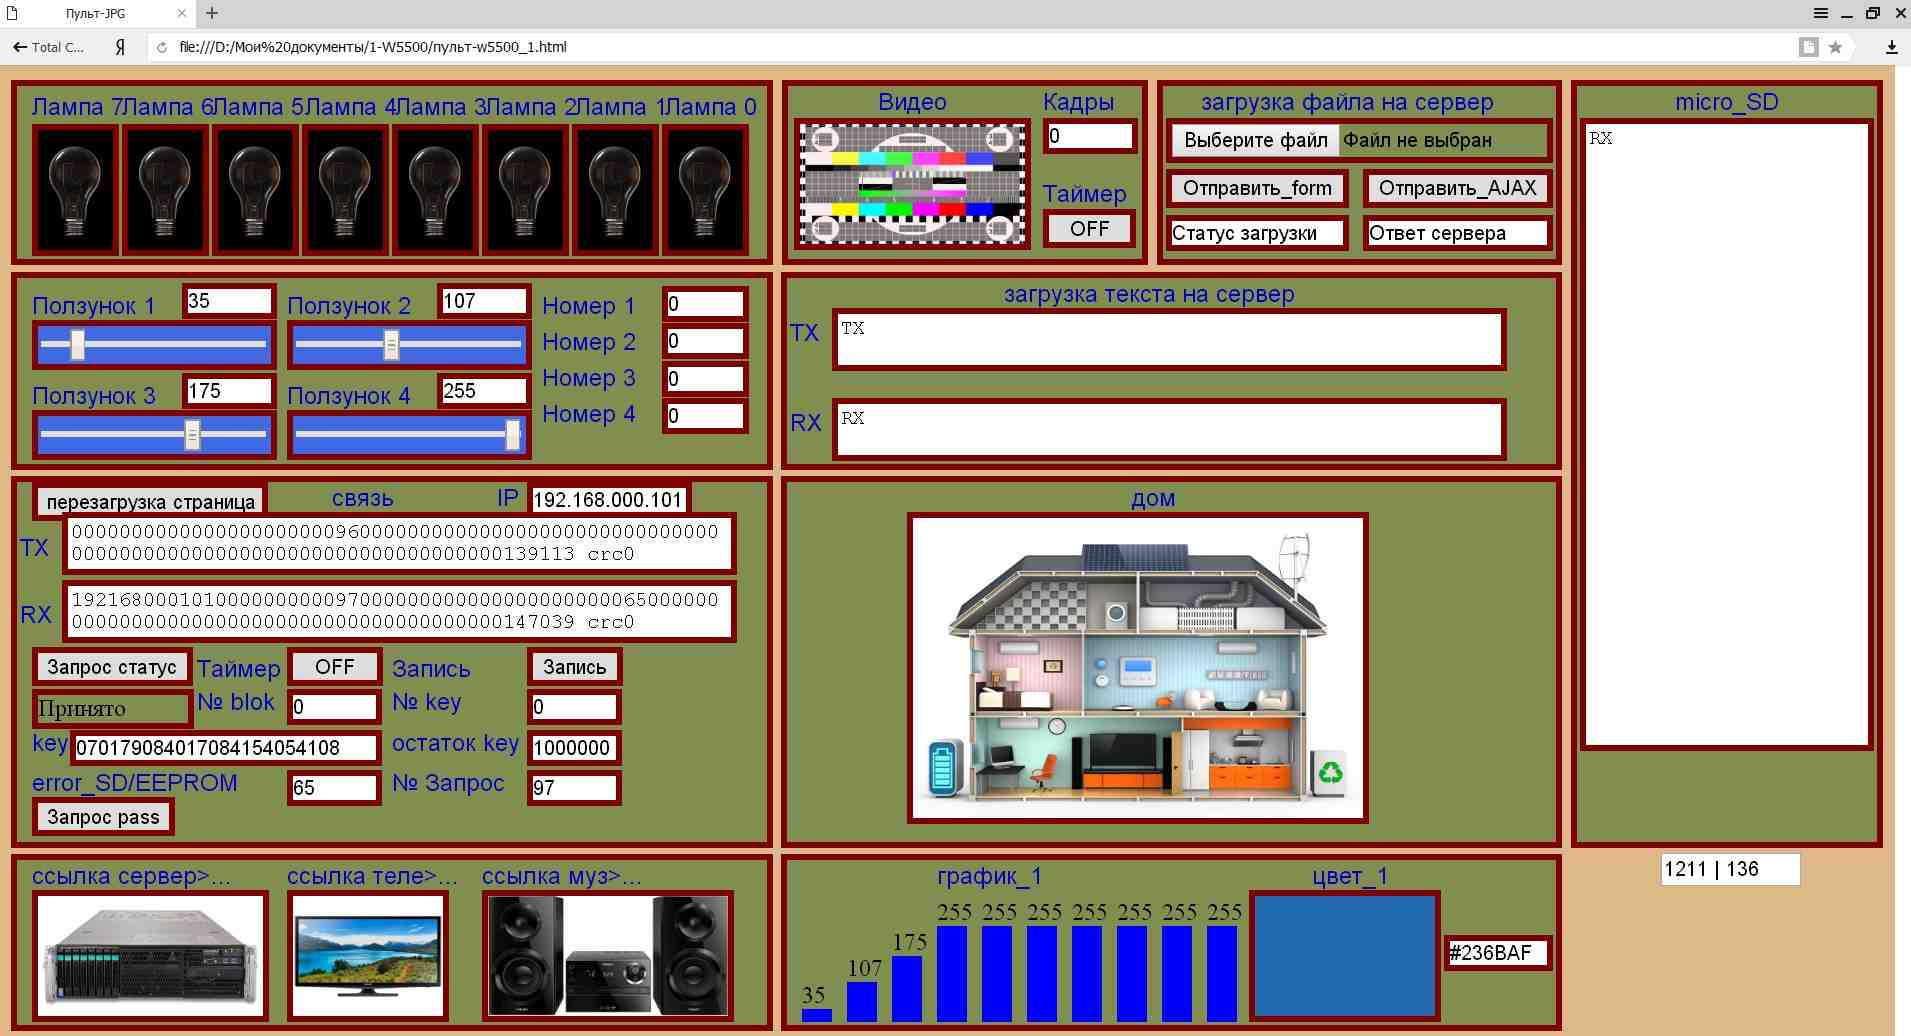
Task: Open the TV image link
Action: [x=367, y=955]
